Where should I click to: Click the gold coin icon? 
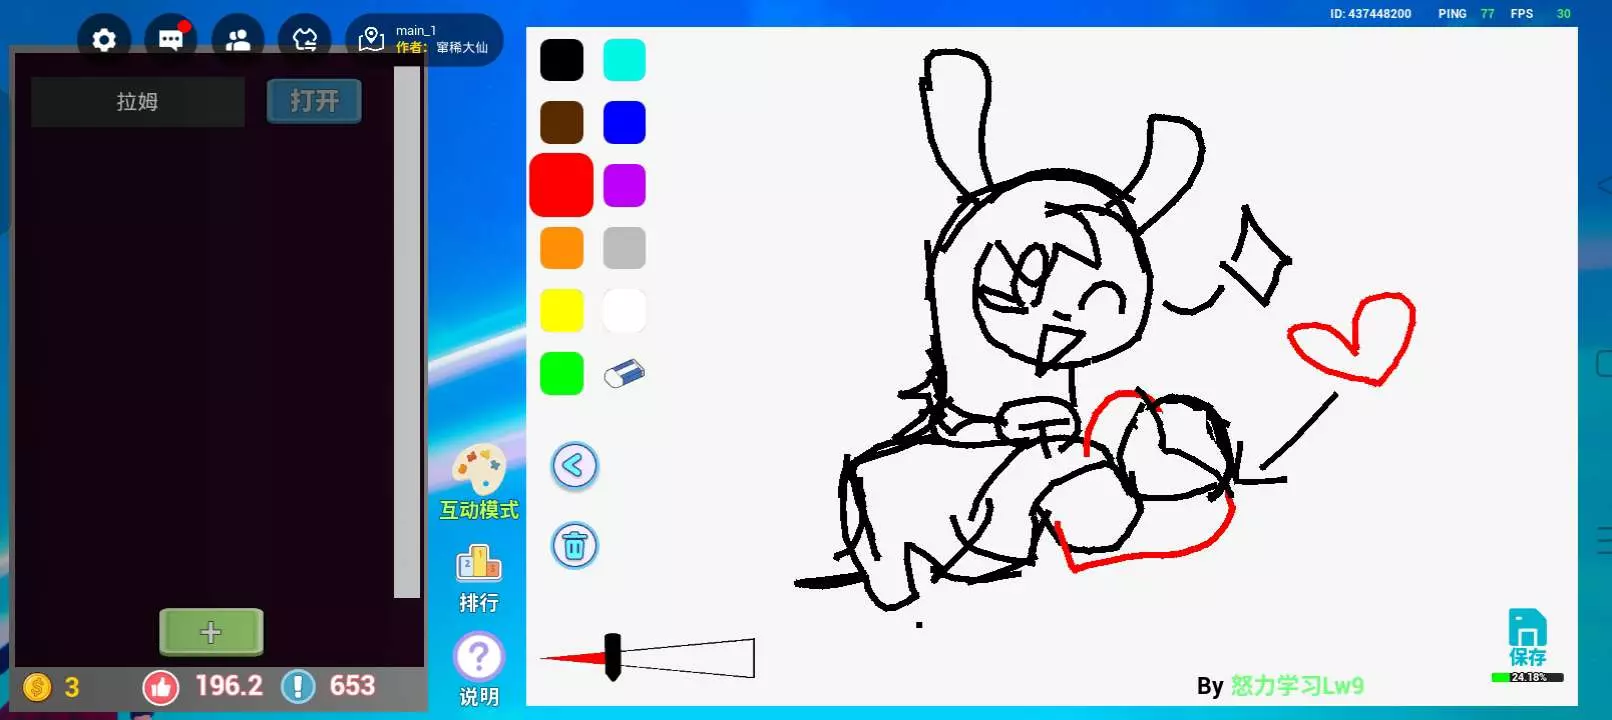tap(37, 687)
